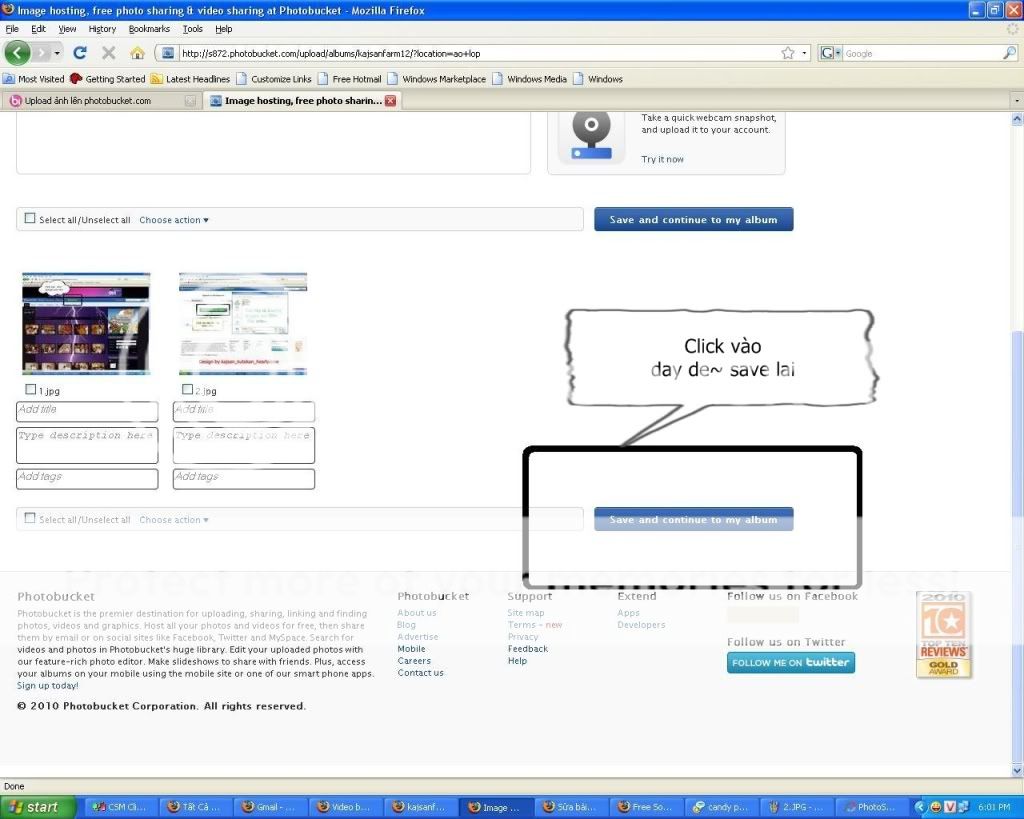Open the Latest Headlines feed bookmark

pyautogui.click(x=190, y=79)
